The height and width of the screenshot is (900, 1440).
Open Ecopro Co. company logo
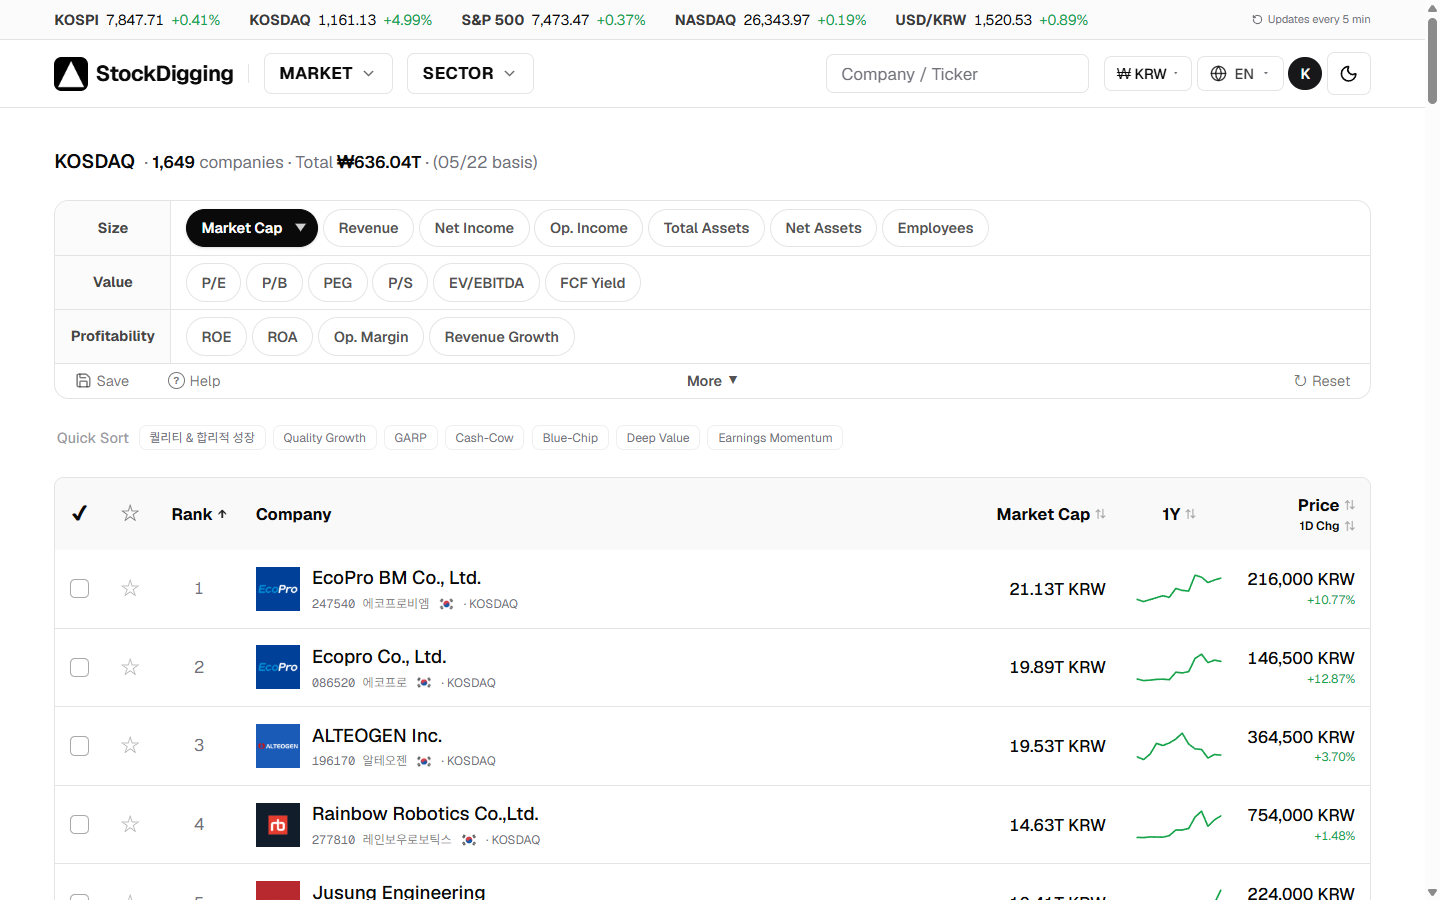278,667
